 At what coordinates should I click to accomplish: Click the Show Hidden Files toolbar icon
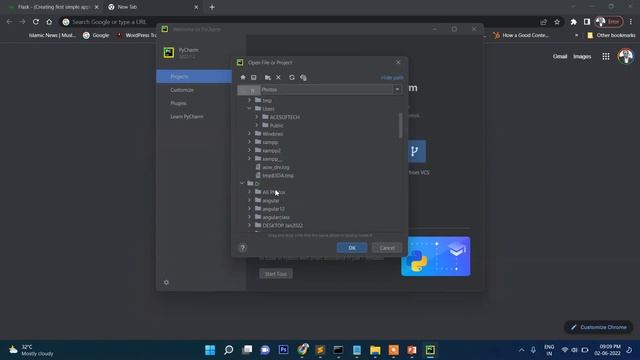303,77
